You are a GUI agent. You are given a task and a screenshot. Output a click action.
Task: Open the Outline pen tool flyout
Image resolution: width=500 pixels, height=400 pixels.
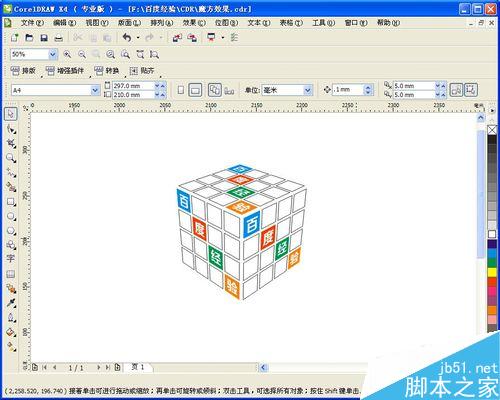(x=11, y=318)
